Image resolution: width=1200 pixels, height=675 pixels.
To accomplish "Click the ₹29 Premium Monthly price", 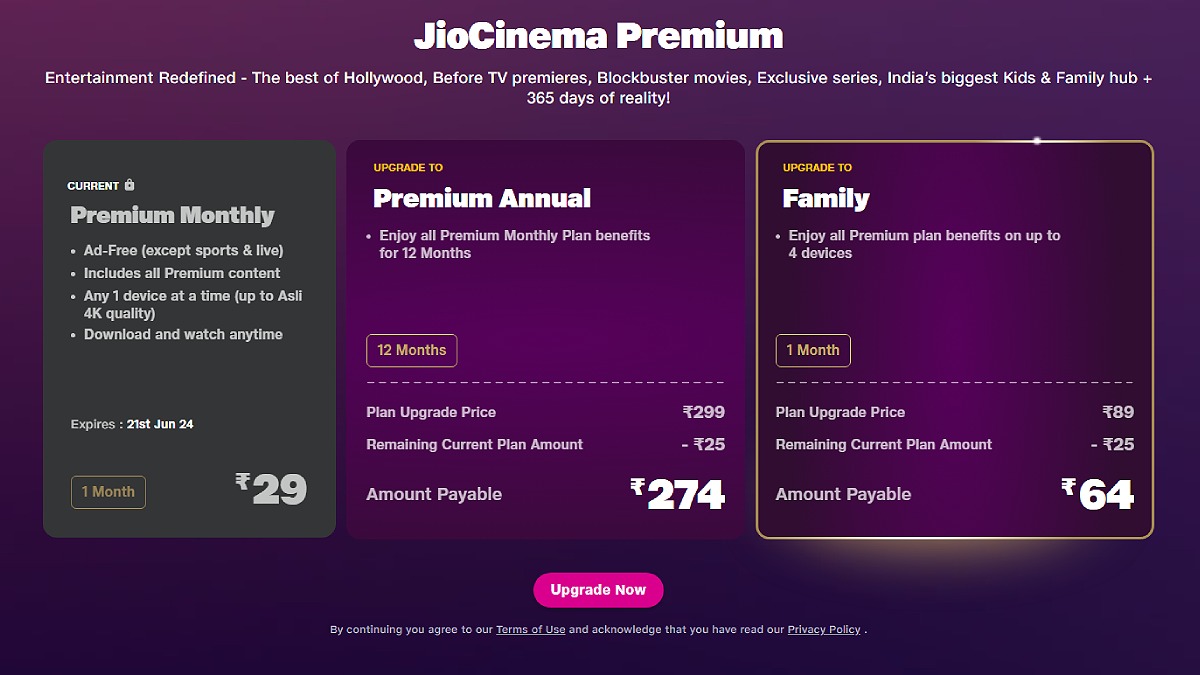I will coord(271,489).
